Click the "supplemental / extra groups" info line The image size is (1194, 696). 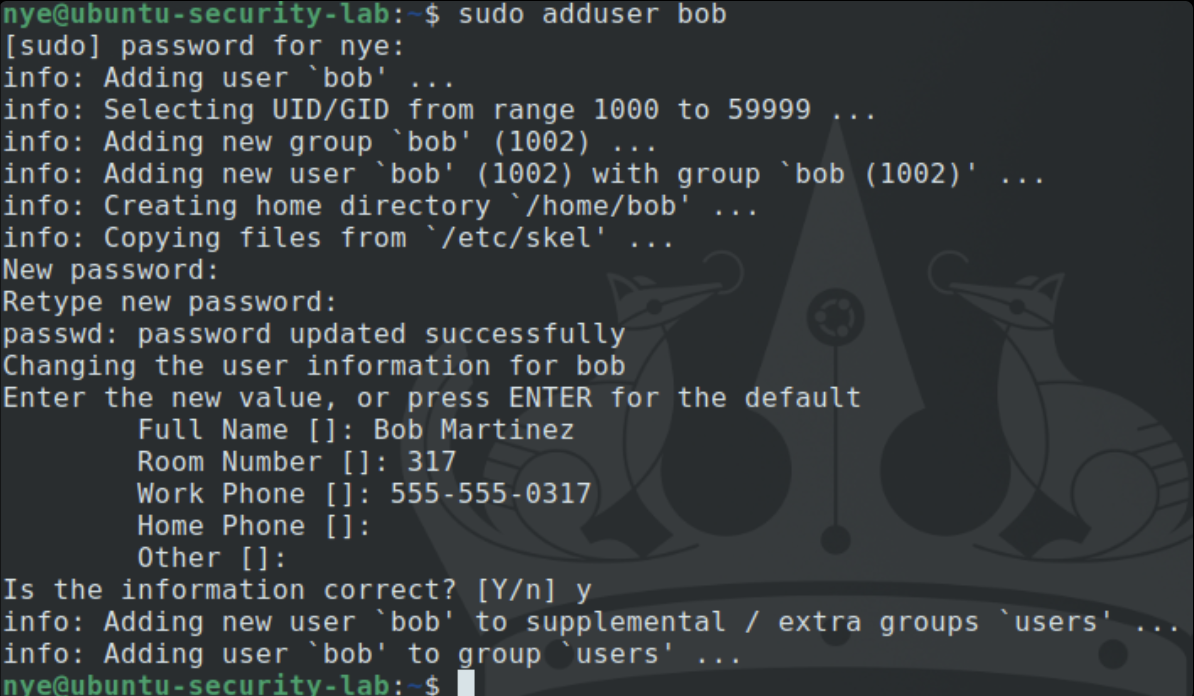pos(592,622)
